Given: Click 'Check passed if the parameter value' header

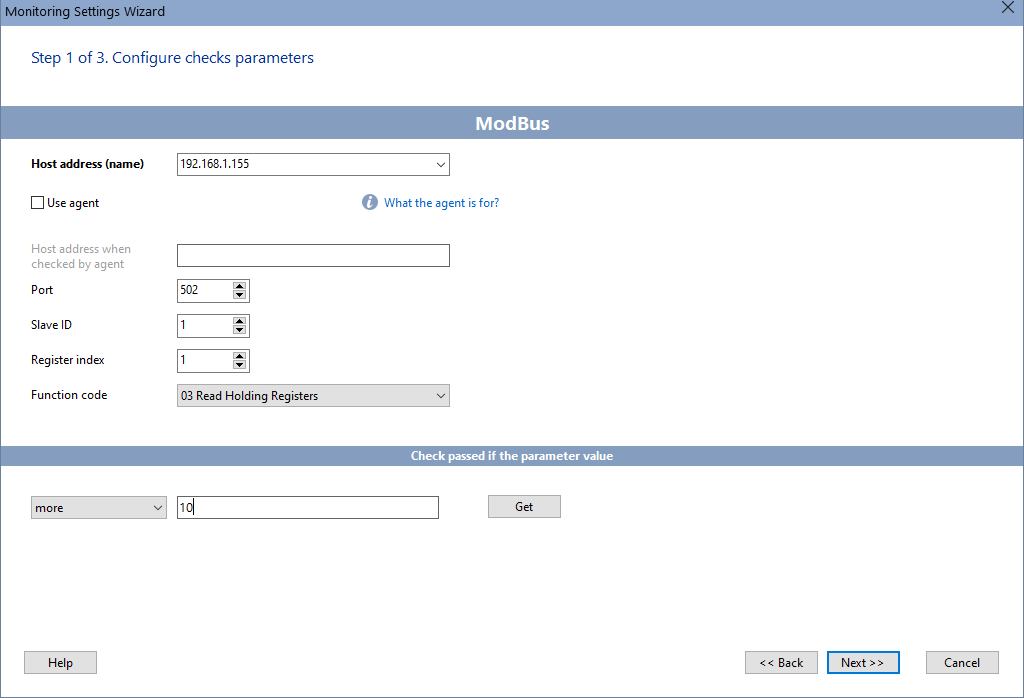Looking at the screenshot, I should [512, 456].
